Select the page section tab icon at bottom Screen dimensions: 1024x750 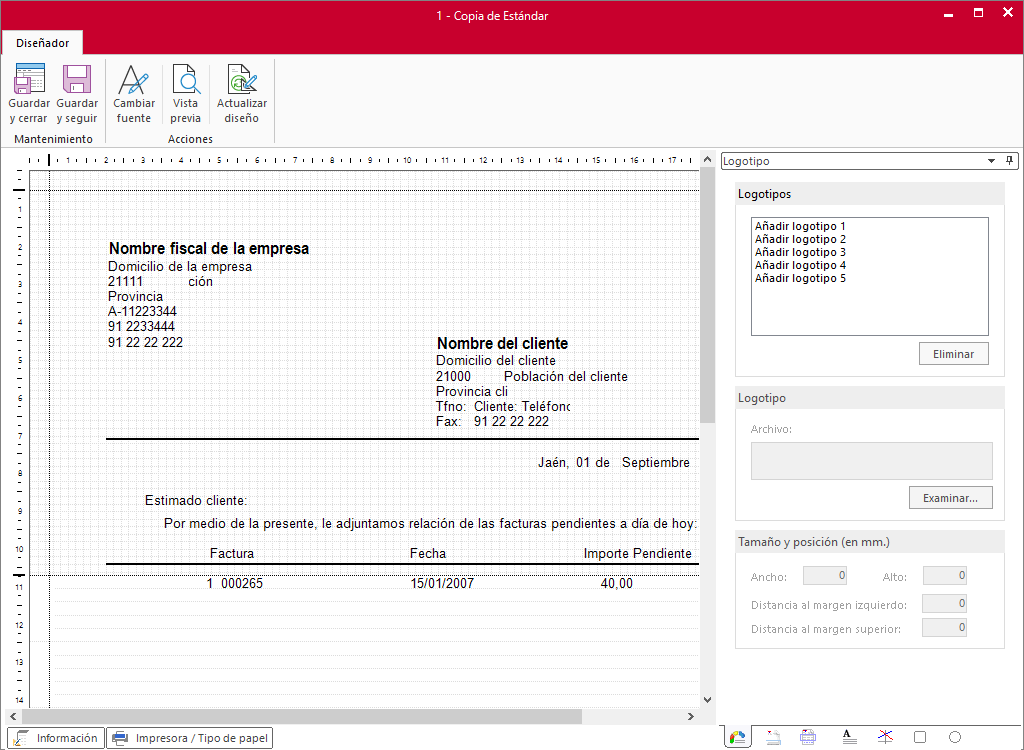click(773, 738)
